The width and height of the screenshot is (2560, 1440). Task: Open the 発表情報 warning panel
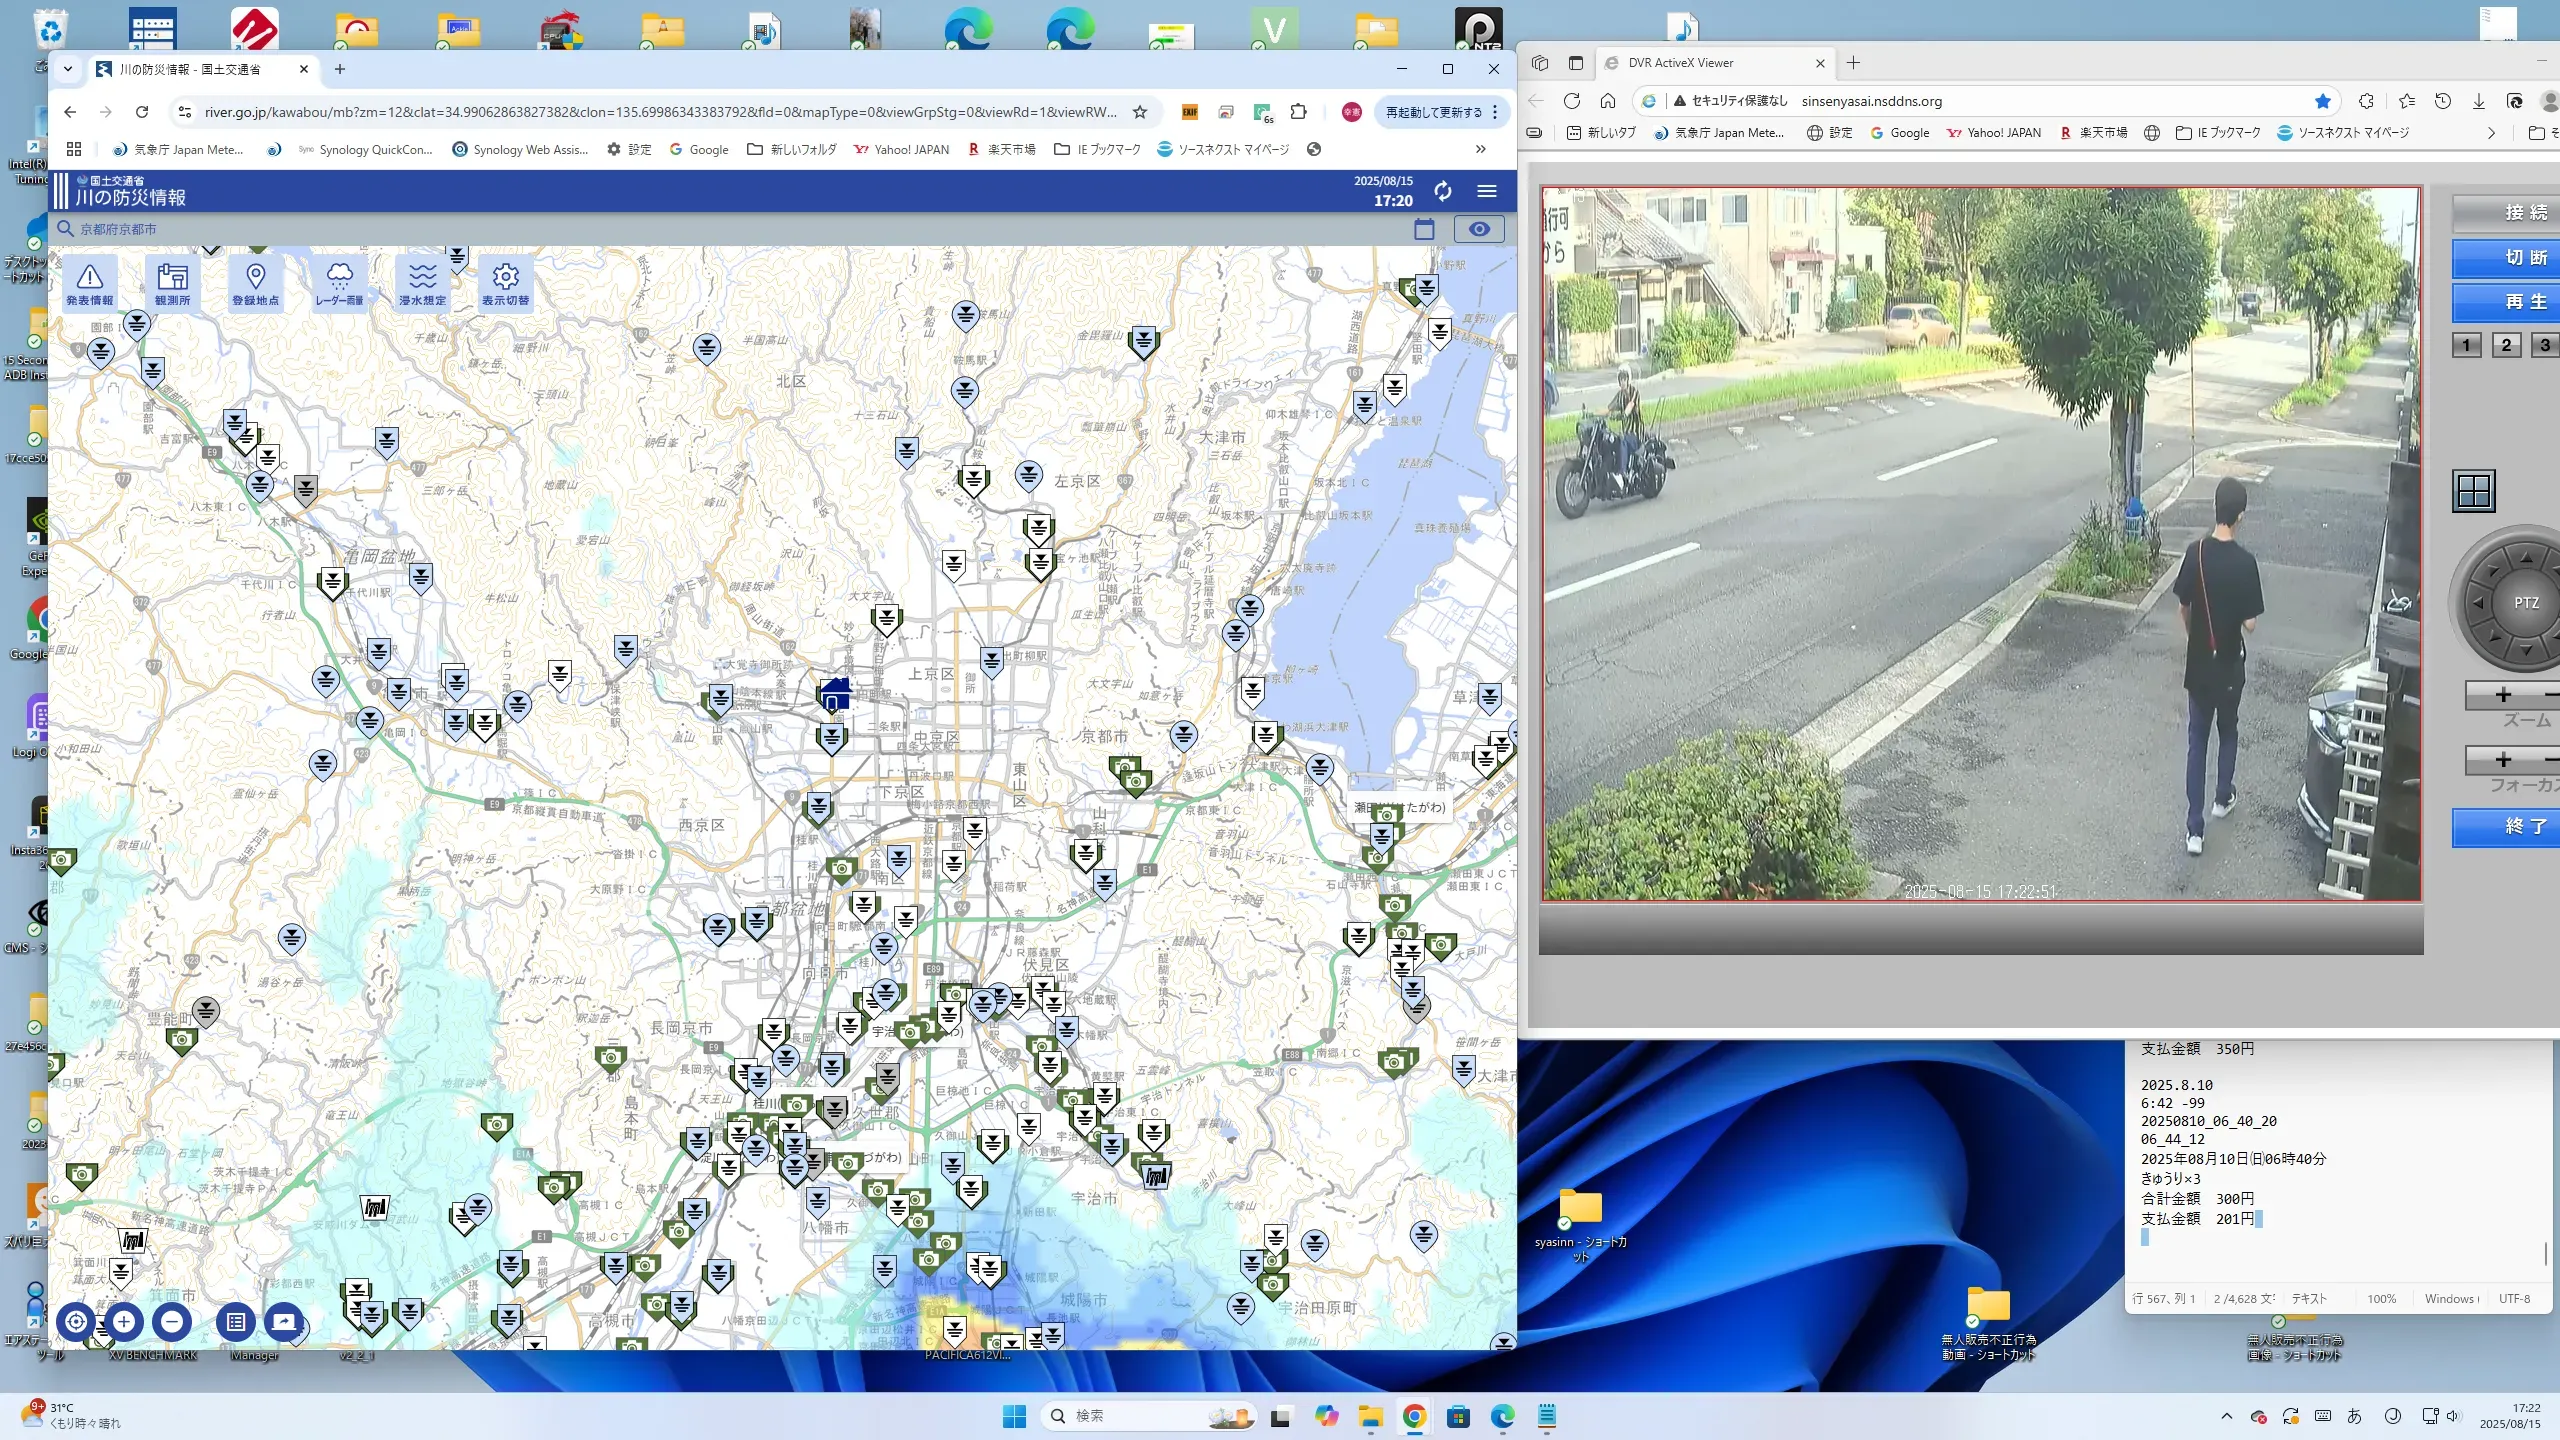coord(89,283)
